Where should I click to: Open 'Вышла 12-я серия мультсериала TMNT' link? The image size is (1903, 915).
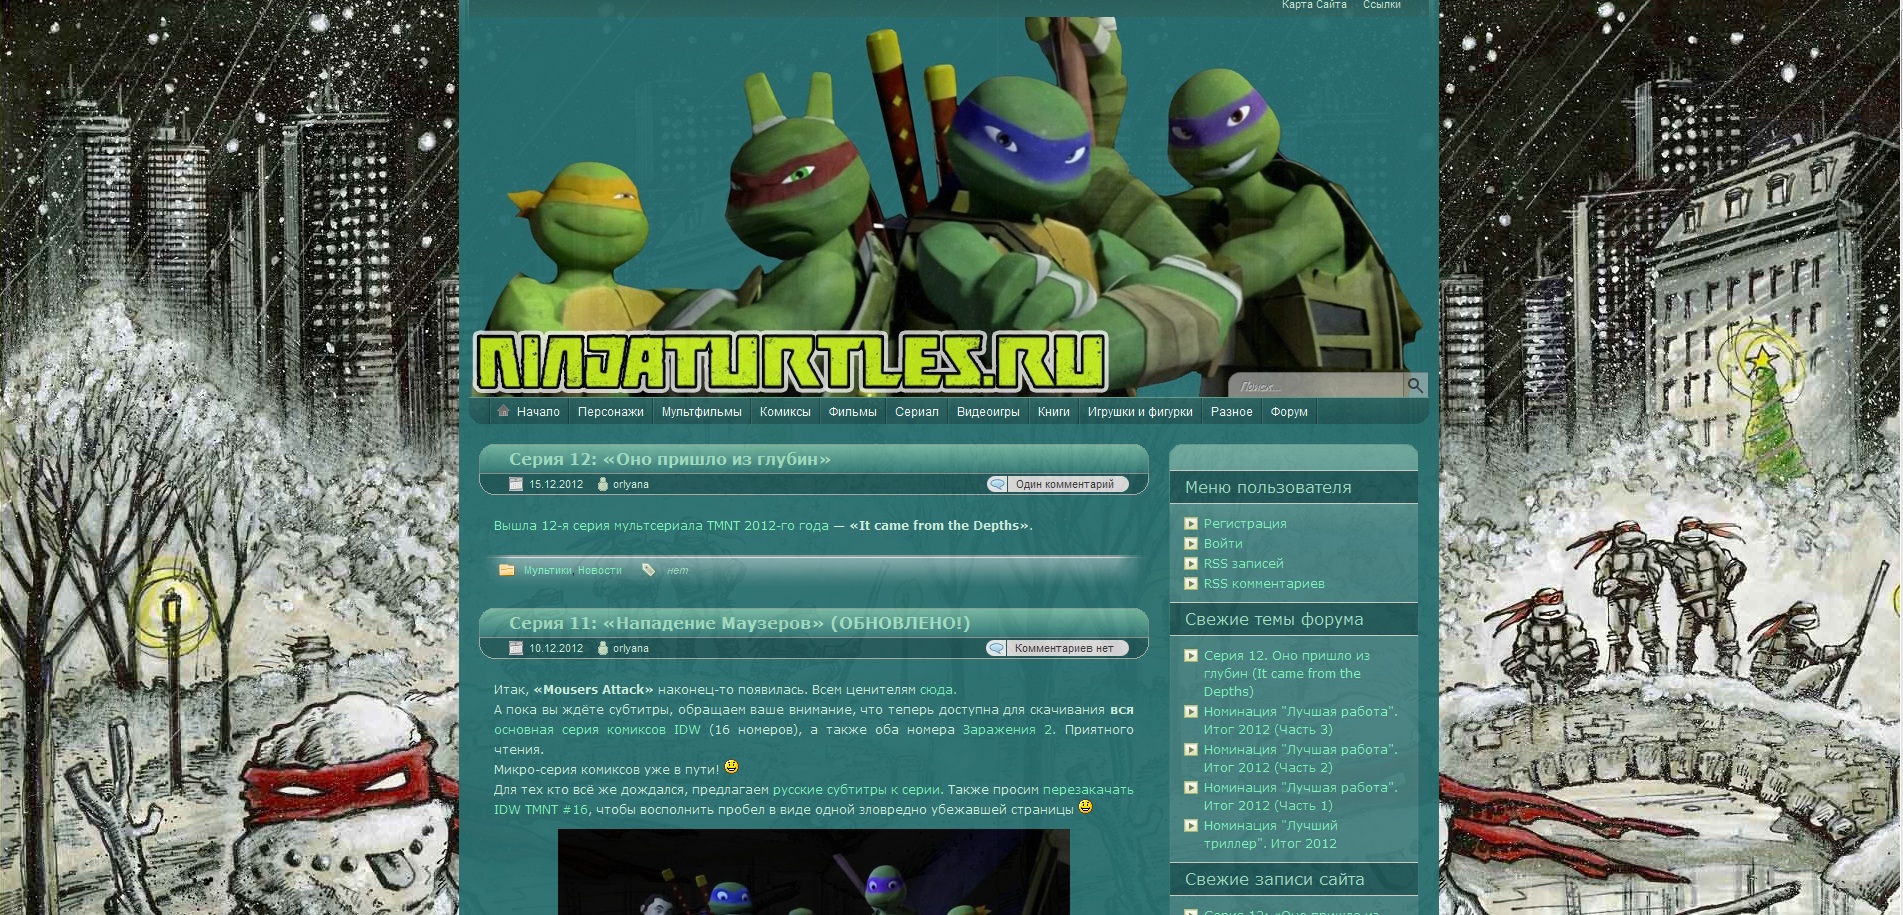661,525
